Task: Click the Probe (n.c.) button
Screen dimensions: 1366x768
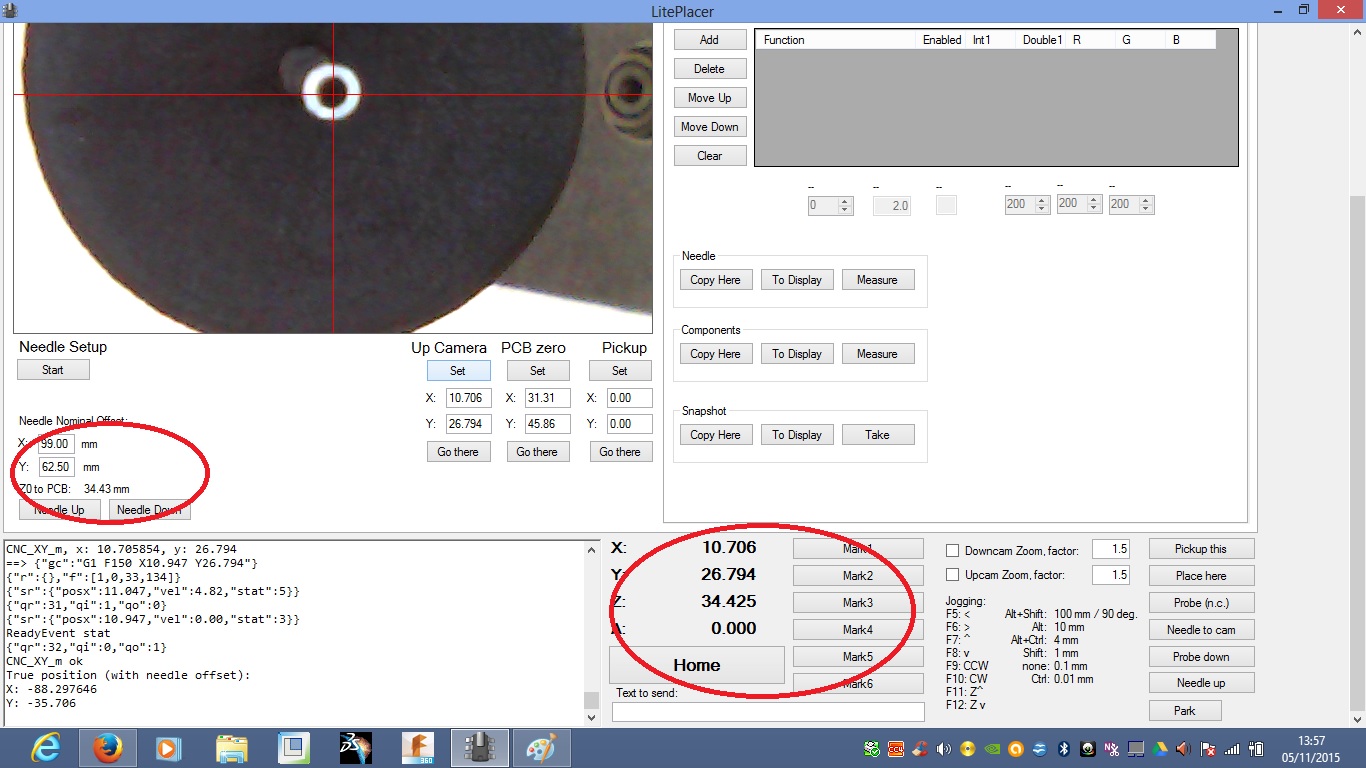Action: coord(1201,603)
